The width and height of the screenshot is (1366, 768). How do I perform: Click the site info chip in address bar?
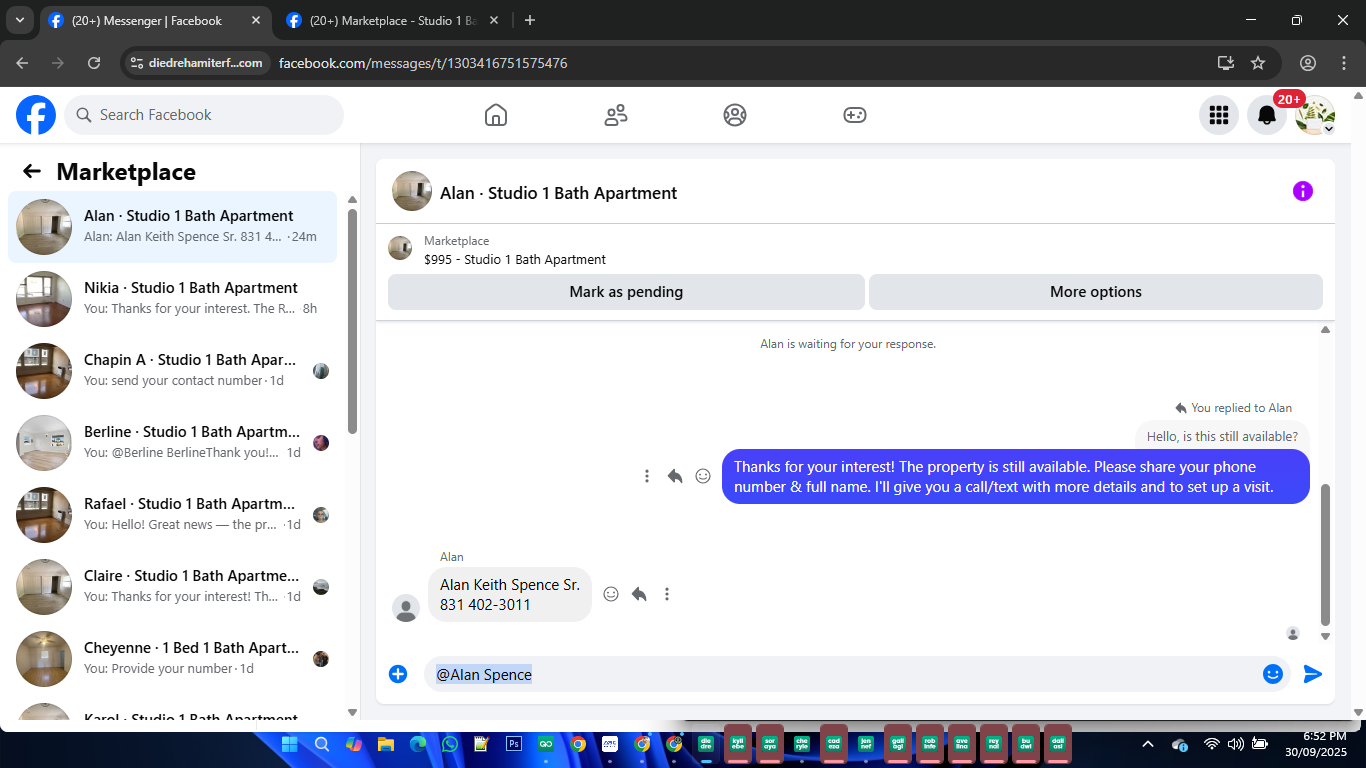click(197, 63)
